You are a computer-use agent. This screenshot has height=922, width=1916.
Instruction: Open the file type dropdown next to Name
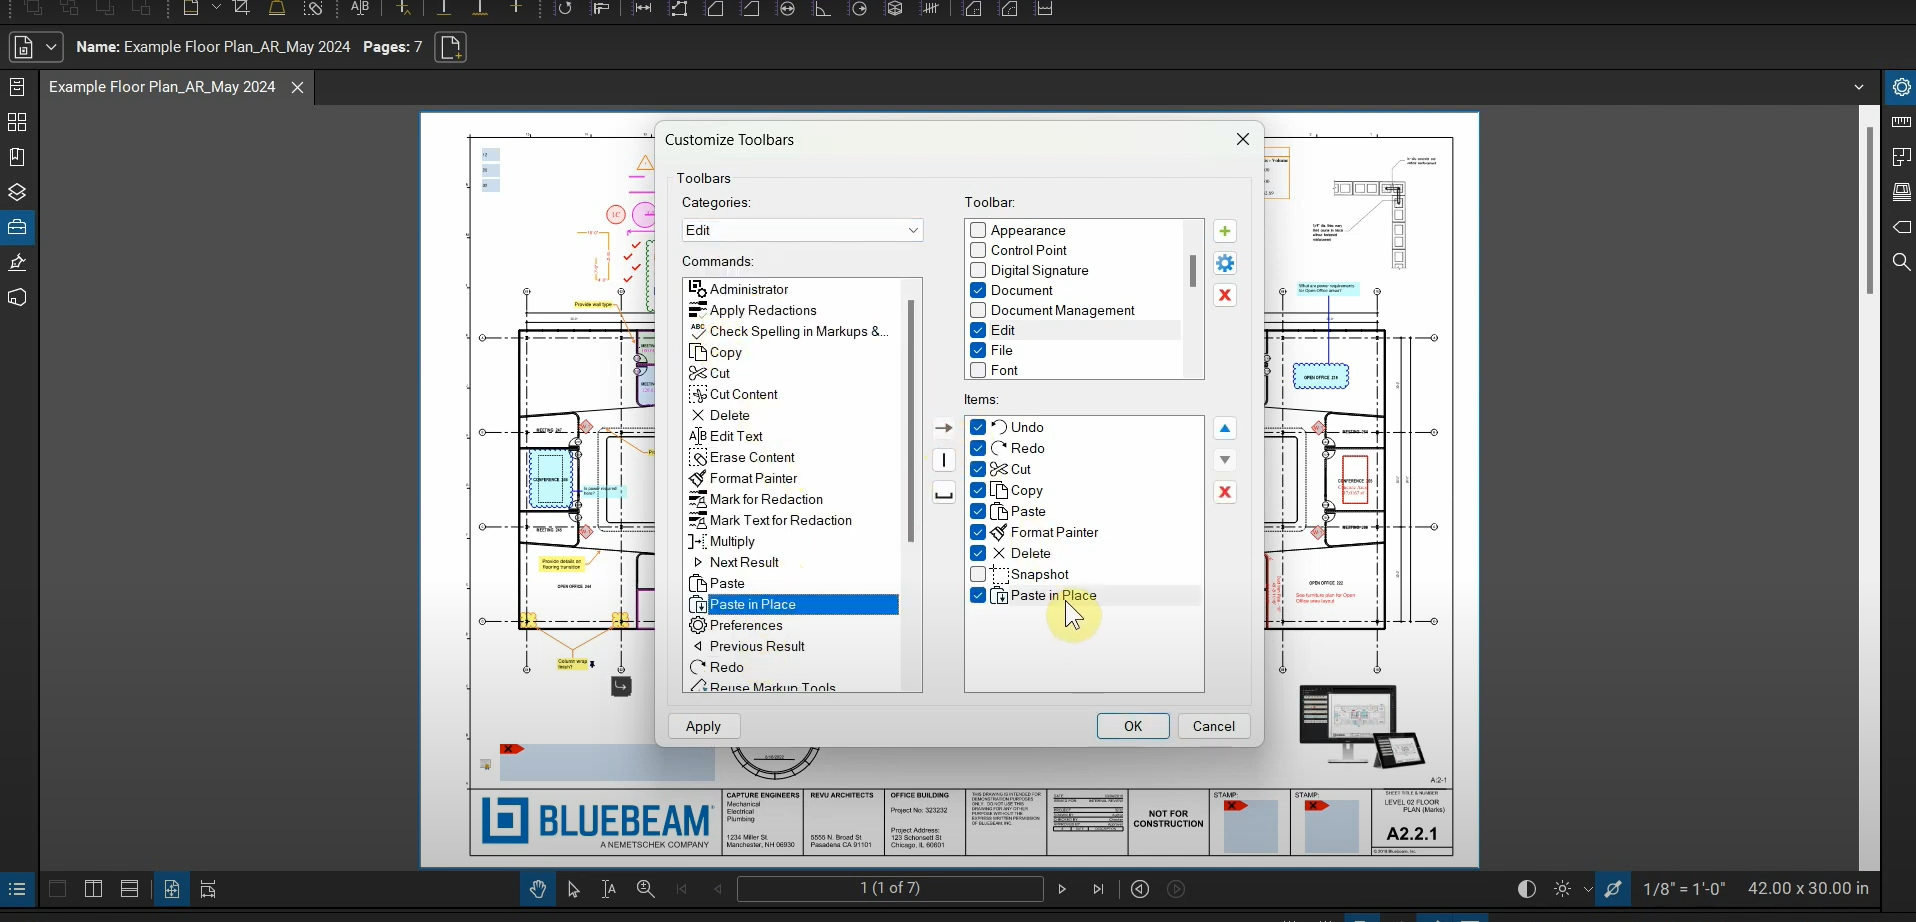52,46
